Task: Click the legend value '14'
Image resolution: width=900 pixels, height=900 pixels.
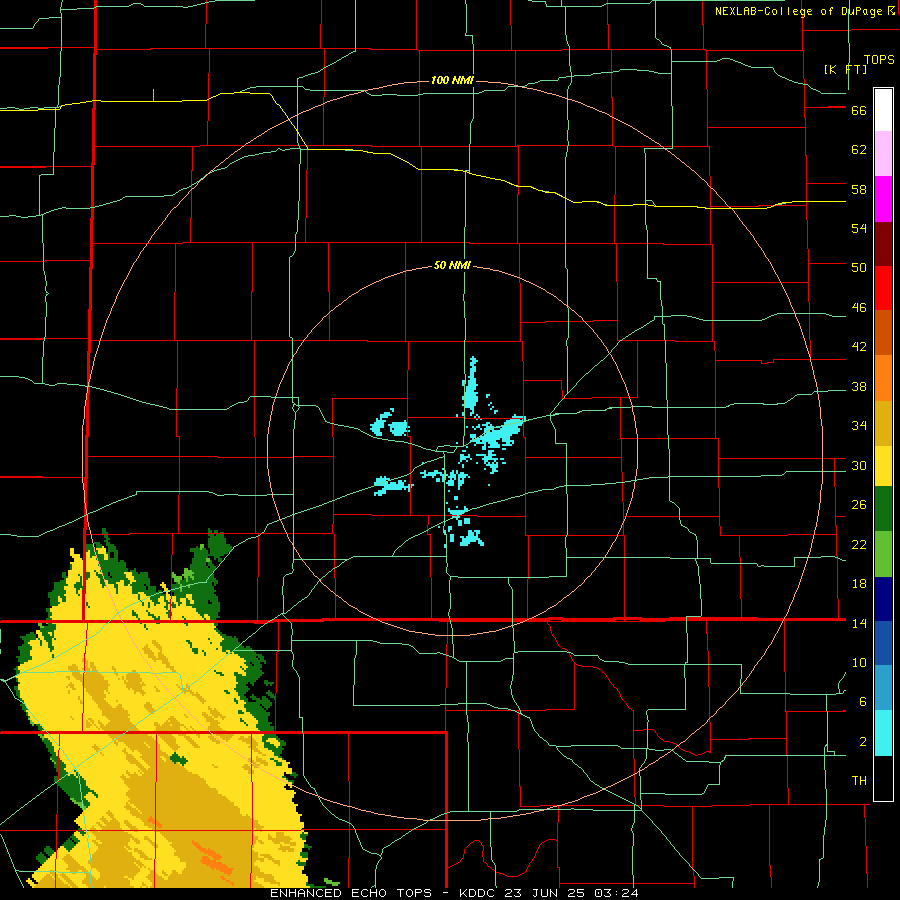Action: pos(859,623)
